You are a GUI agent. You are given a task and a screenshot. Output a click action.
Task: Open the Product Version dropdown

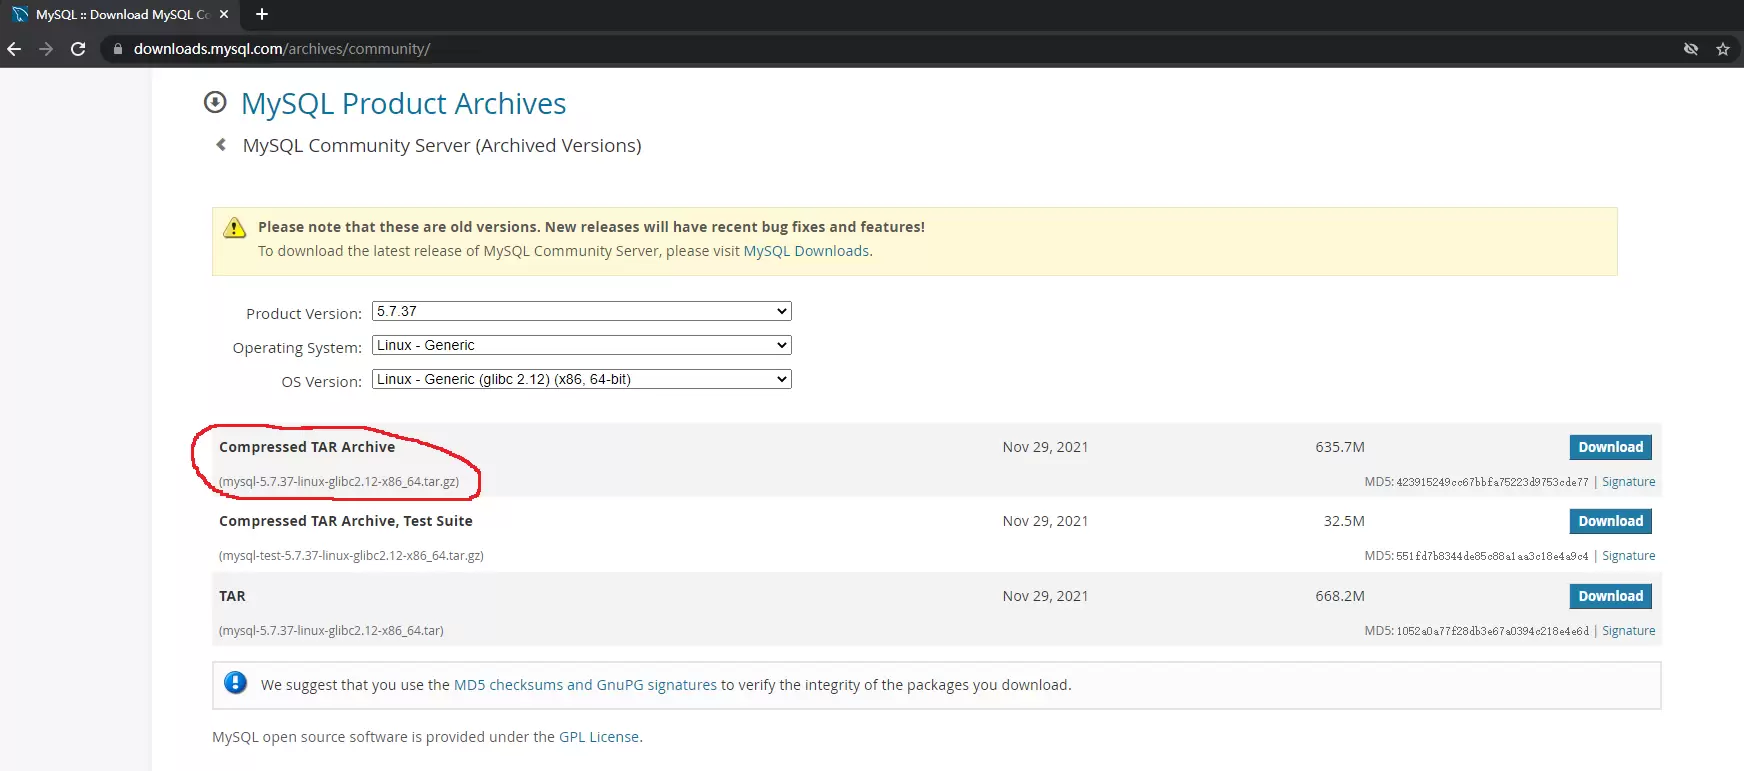581,311
